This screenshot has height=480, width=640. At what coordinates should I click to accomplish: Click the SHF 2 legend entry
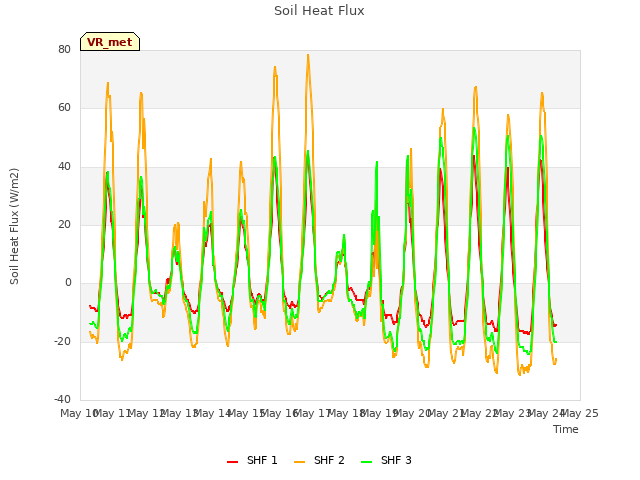click(x=319, y=460)
